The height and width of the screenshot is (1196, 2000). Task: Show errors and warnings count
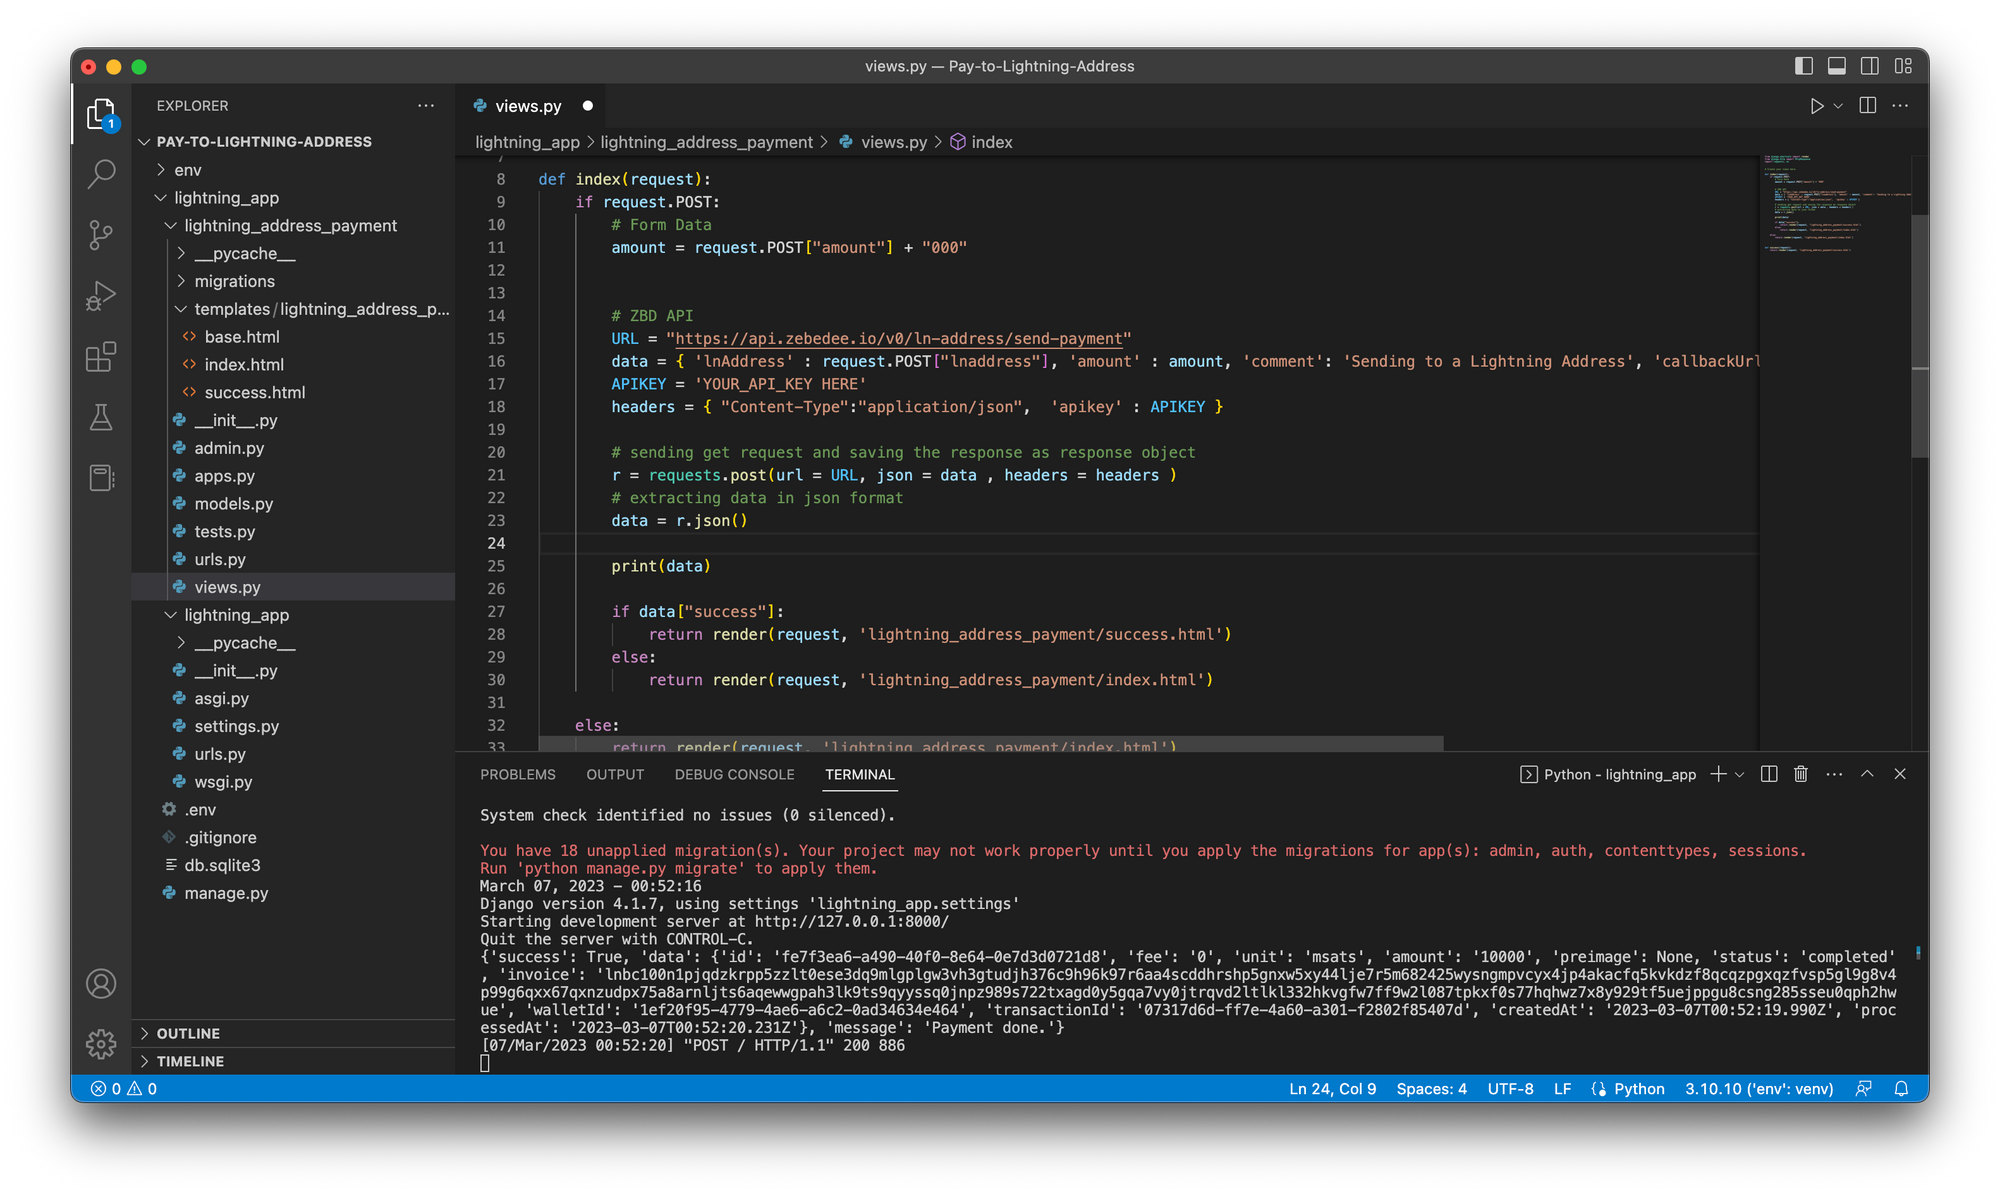[124, 1089]
